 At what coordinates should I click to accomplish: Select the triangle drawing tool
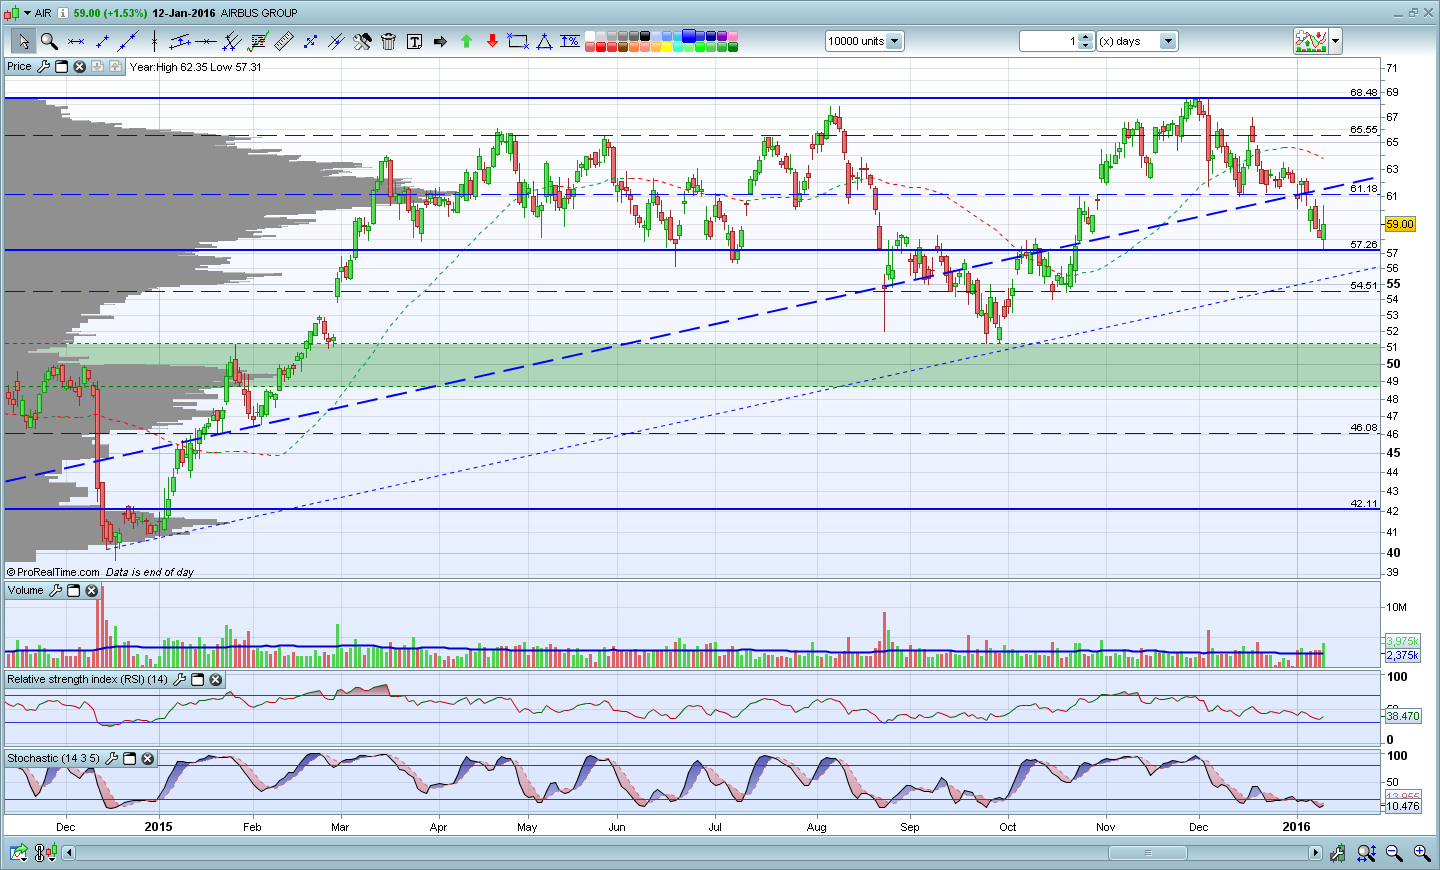544,41
